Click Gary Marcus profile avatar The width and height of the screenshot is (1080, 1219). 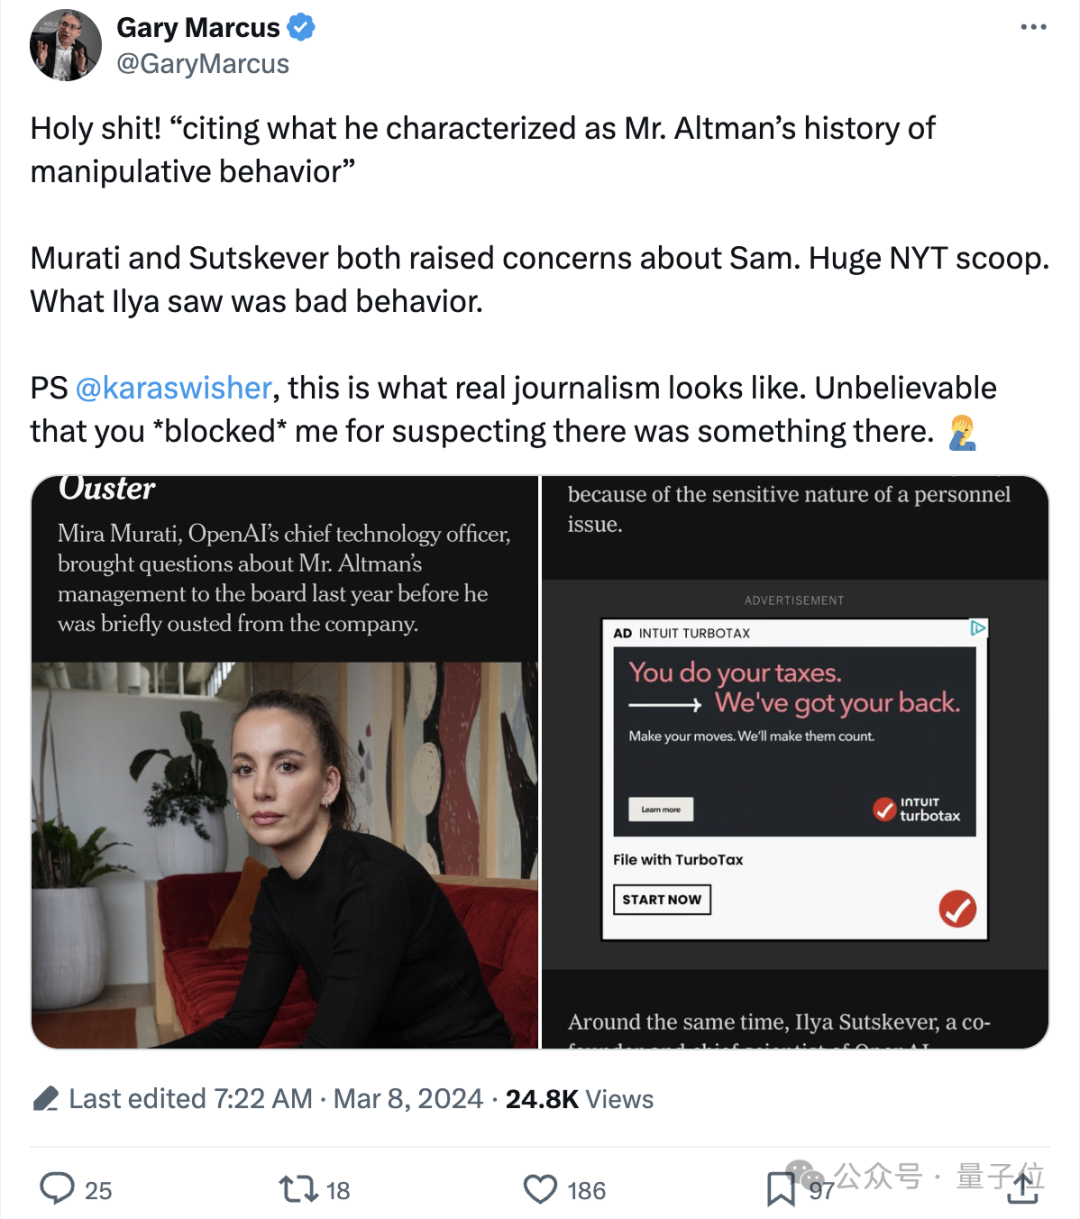[x=66, y=46]
